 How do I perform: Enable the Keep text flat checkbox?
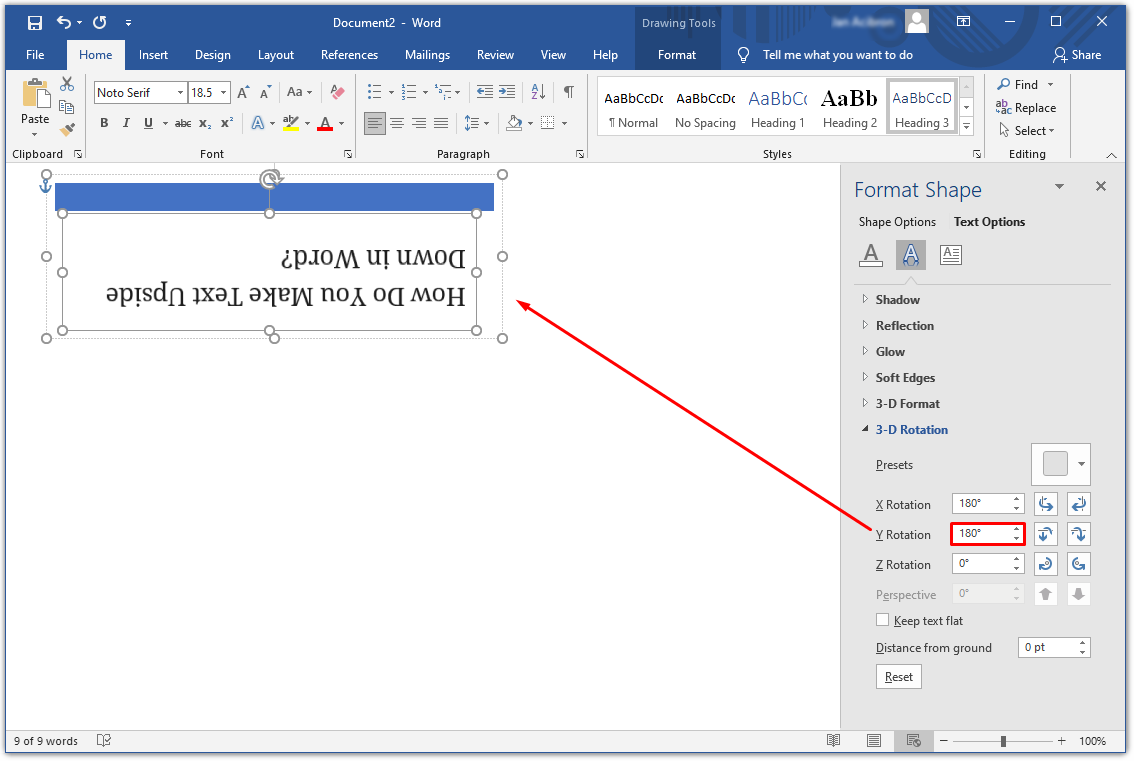click(x=882, y=620)
